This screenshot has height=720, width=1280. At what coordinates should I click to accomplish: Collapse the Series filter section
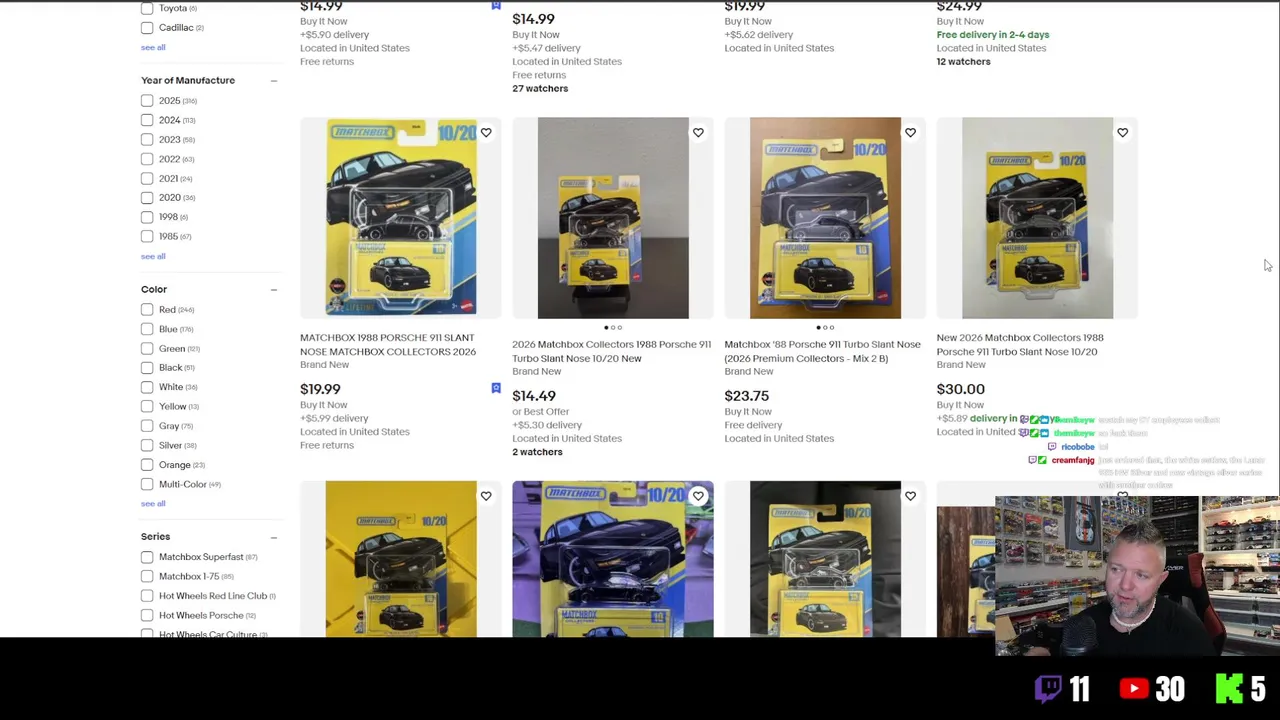click(273, 537)
